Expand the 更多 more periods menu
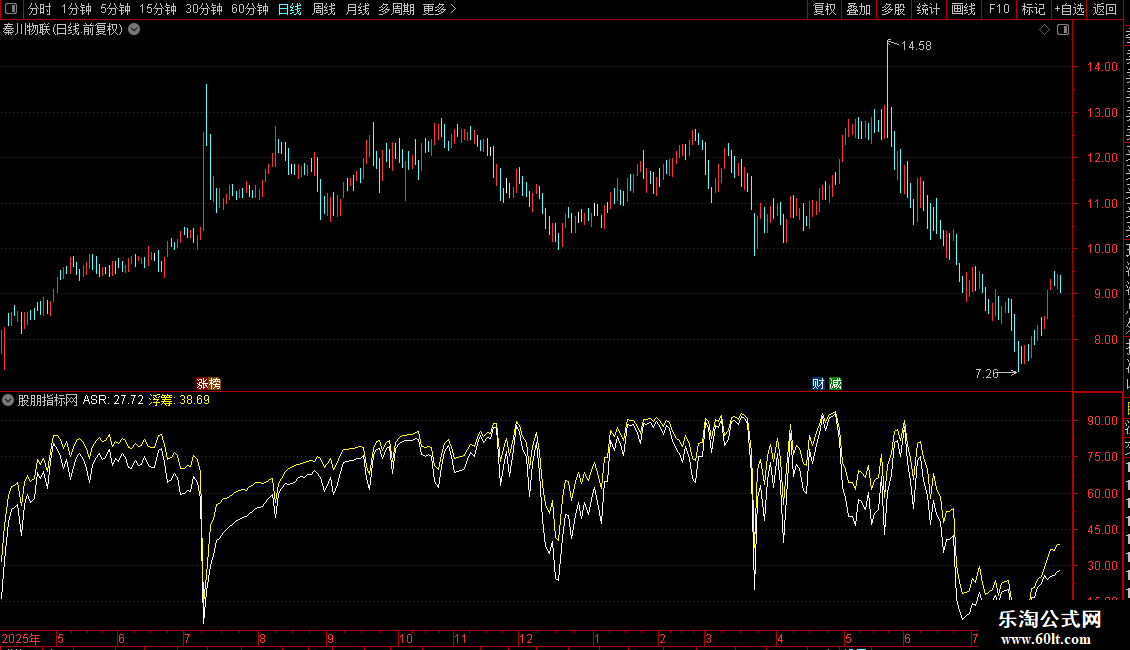Viewport: 1130px width, 650px height. (439, 9)
